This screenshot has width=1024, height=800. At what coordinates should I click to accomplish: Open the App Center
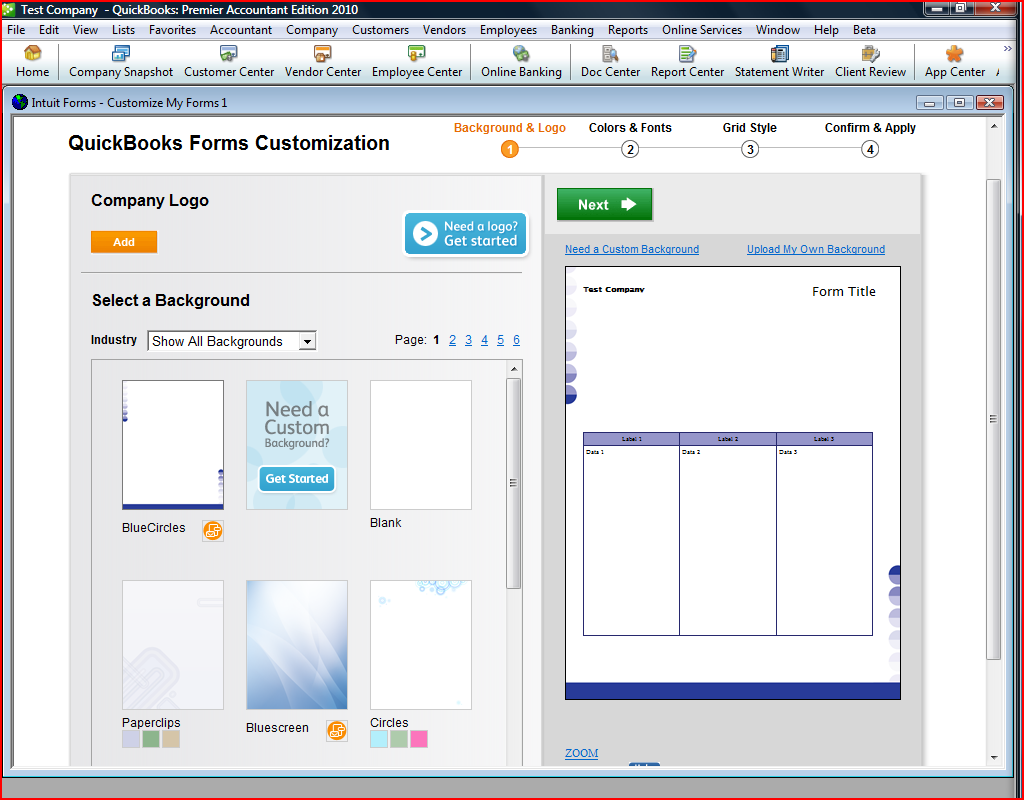[x=954, y=61]
